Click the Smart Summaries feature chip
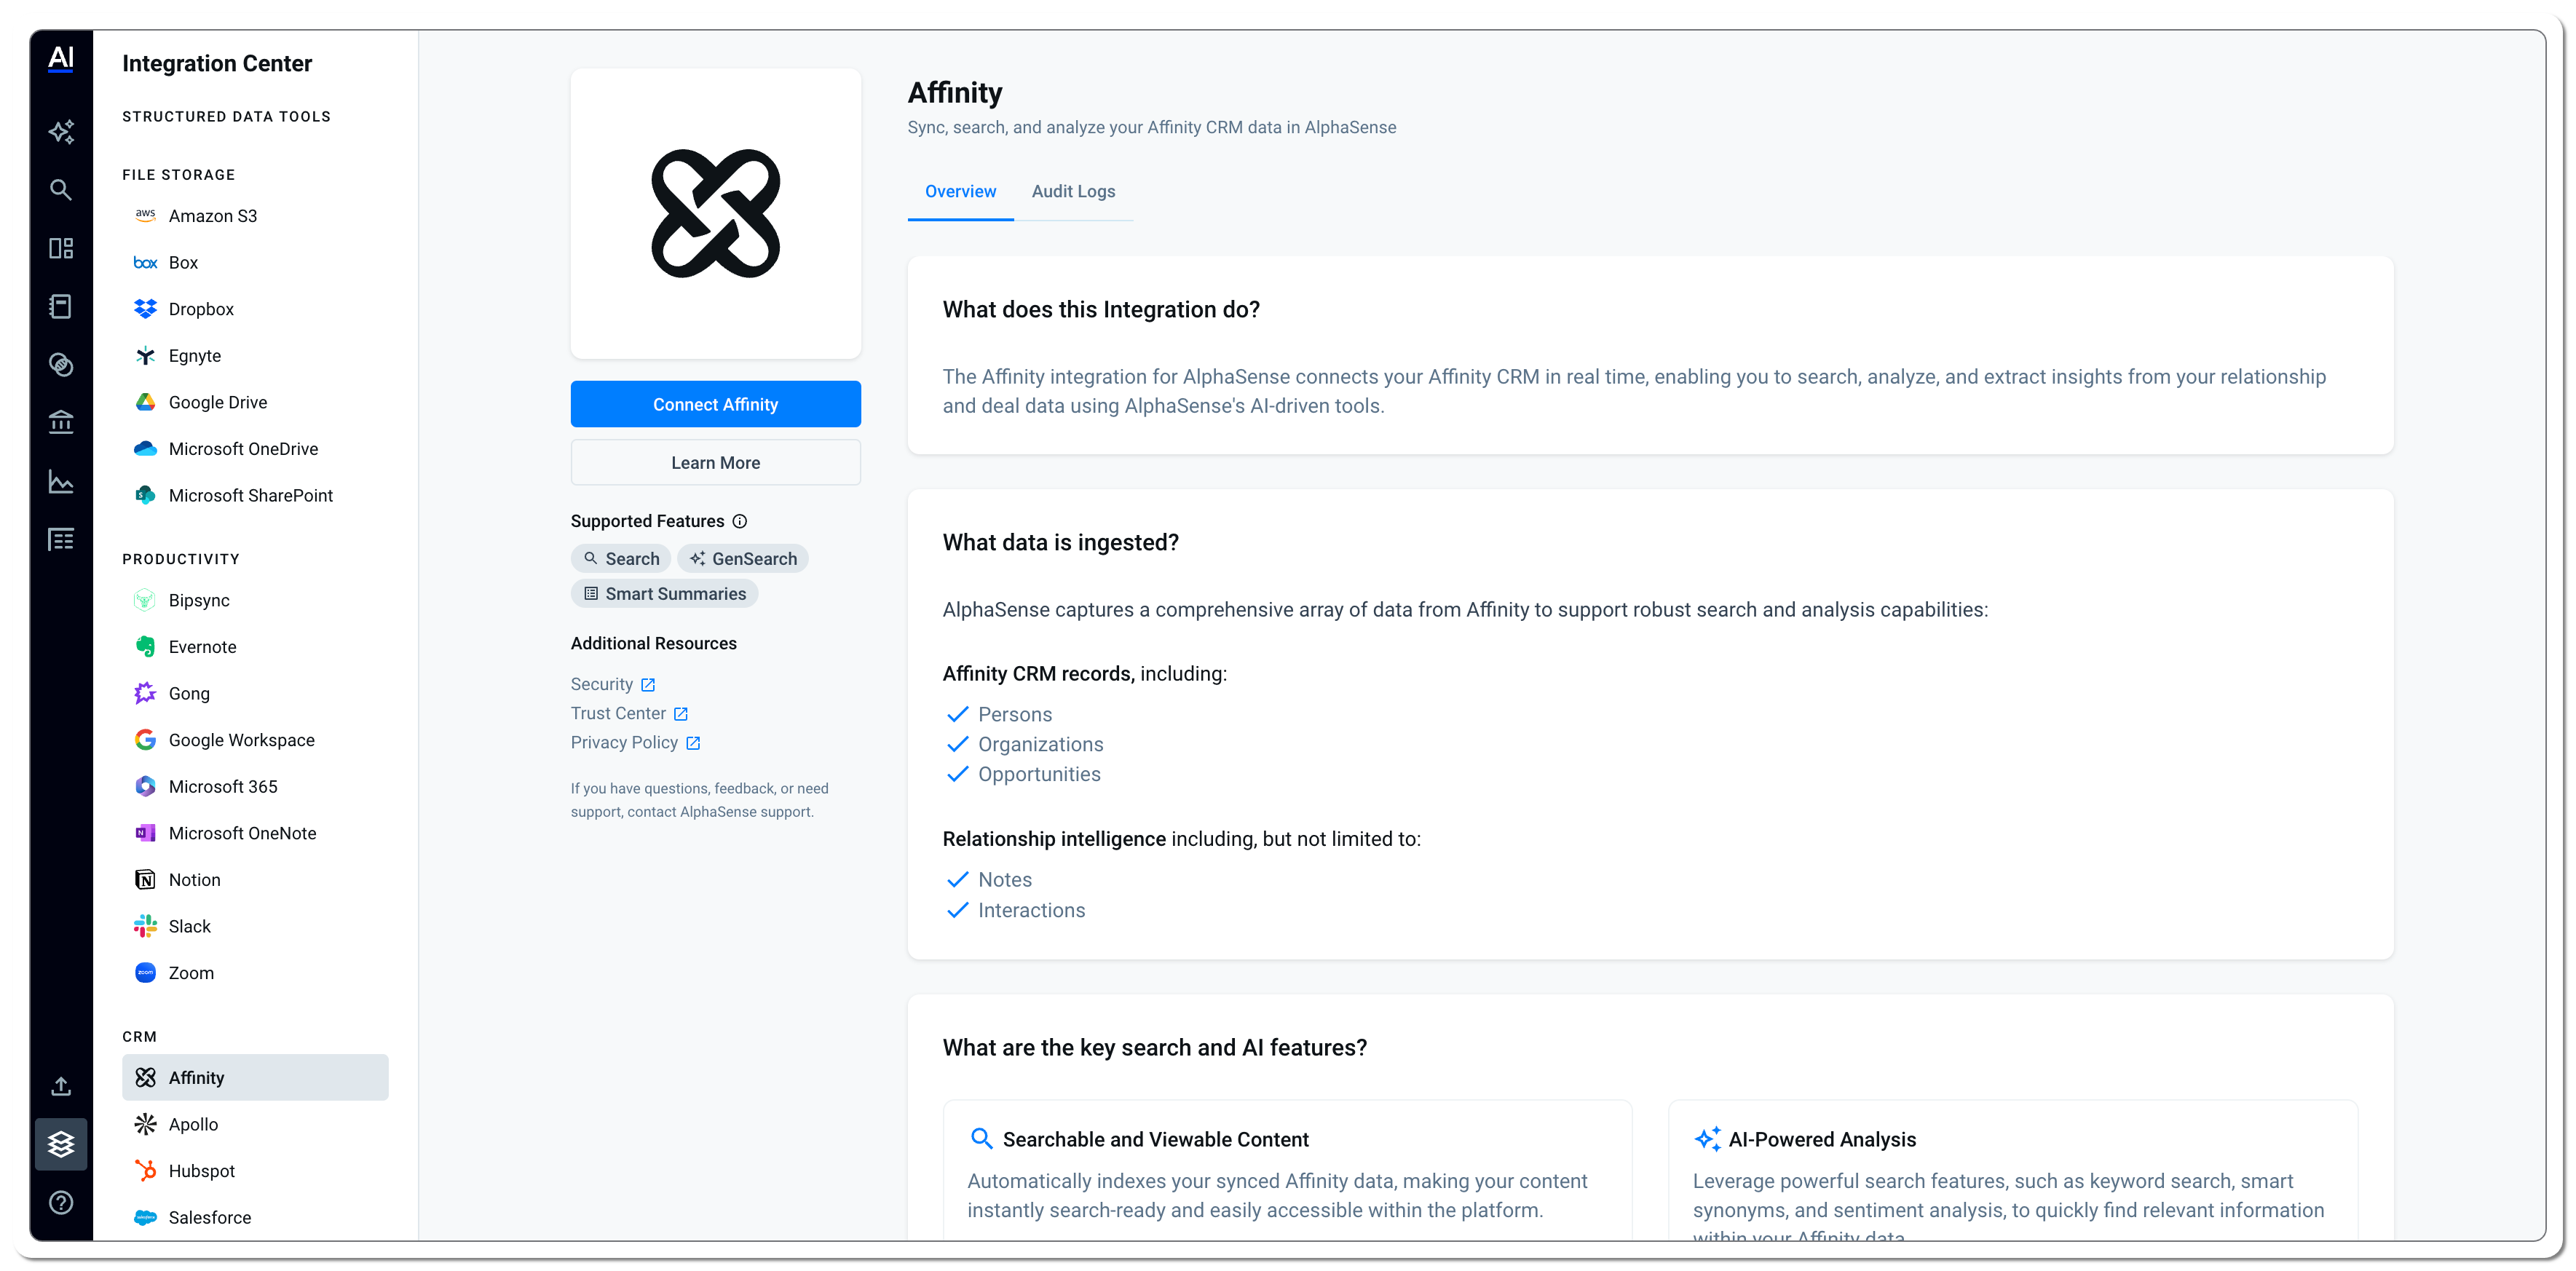This screenshot has height=1271, width=2576. [x=664, y=594]
